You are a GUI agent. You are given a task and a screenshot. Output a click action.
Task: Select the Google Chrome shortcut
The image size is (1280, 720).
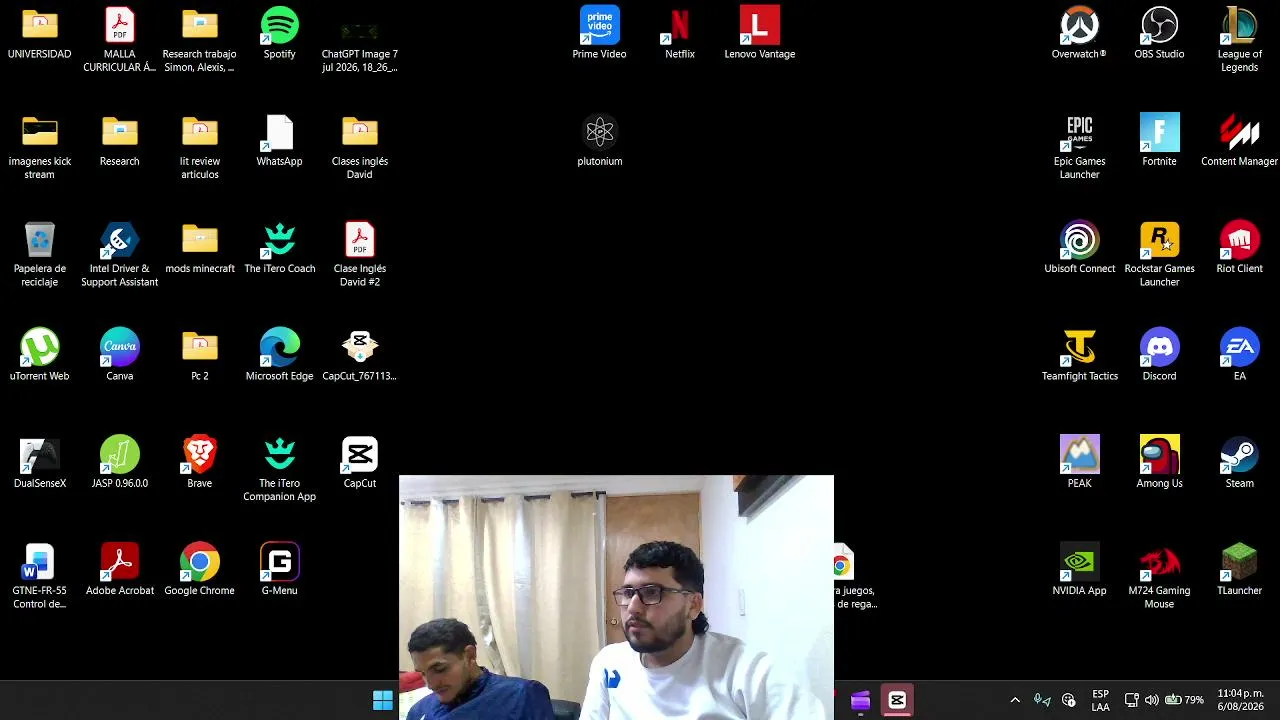pos(200,562)
